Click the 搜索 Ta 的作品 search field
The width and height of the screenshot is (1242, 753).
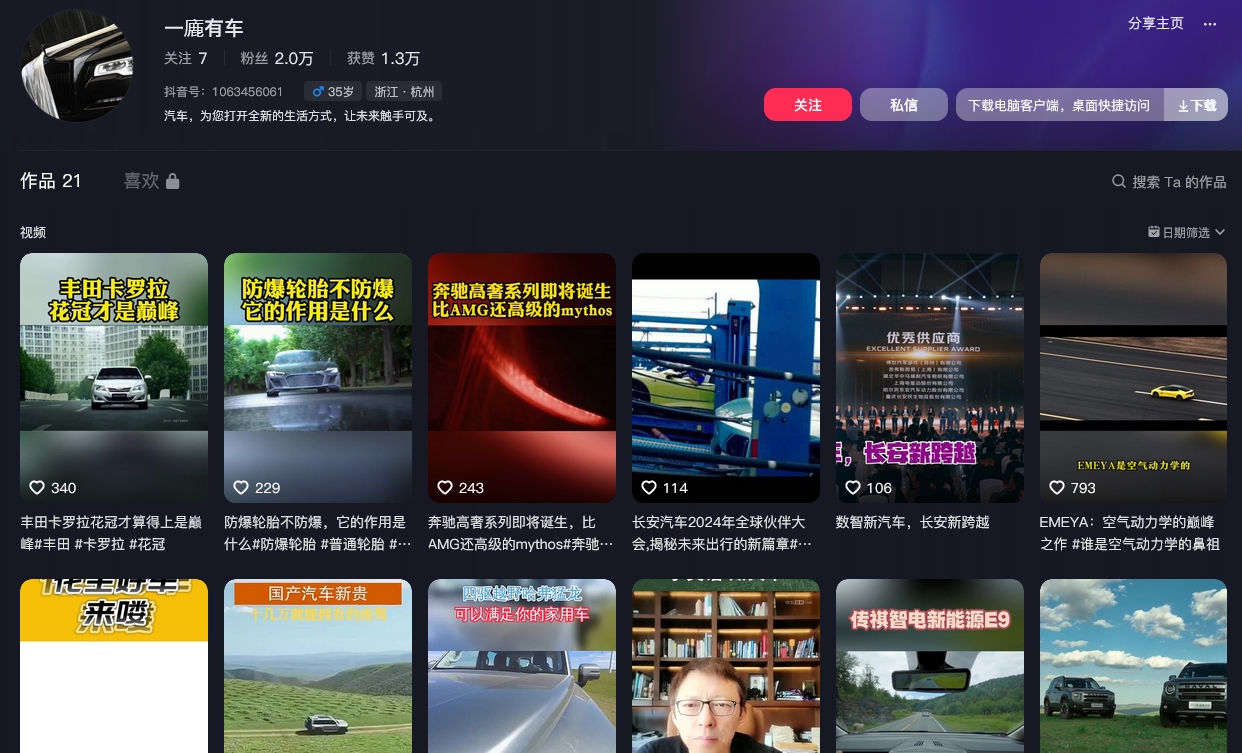click(x=1169, y=182)
